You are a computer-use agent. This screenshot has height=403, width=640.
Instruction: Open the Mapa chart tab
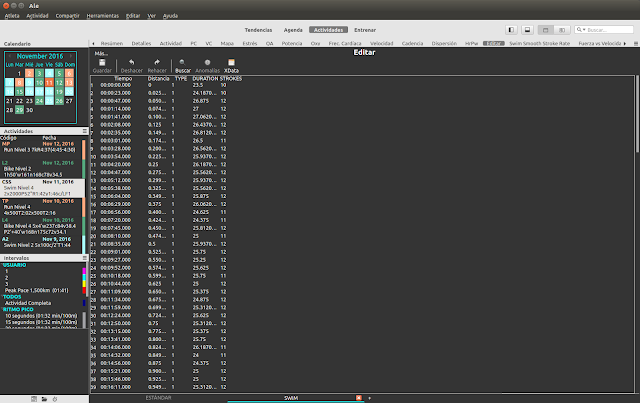[227, 43]
